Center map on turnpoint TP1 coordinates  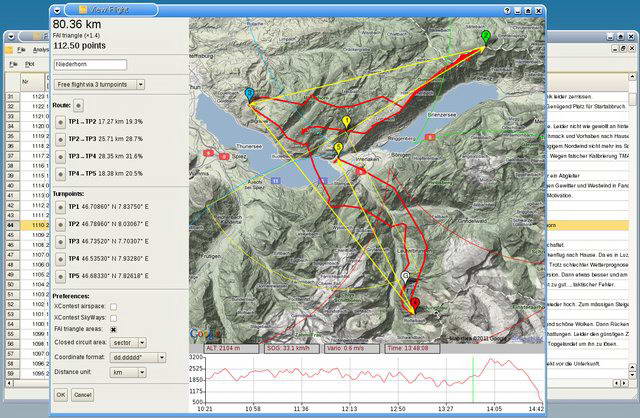tap(60, 207)
